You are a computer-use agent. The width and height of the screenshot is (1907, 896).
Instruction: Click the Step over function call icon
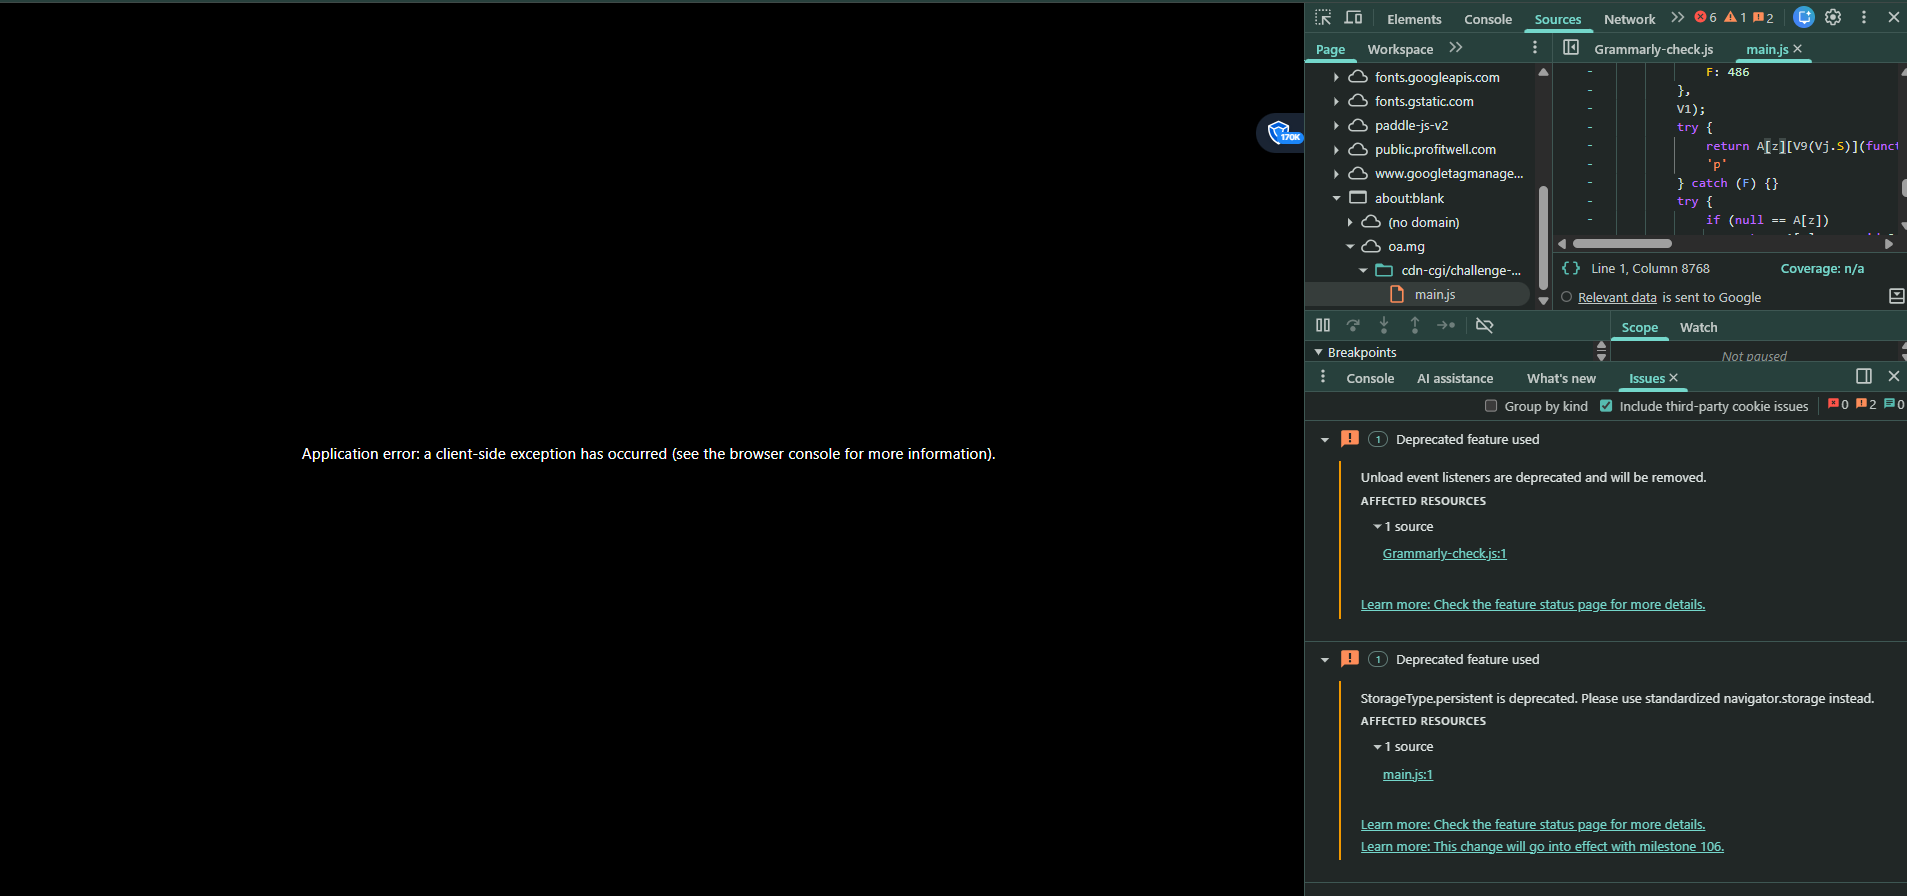tap(1353, 325)
